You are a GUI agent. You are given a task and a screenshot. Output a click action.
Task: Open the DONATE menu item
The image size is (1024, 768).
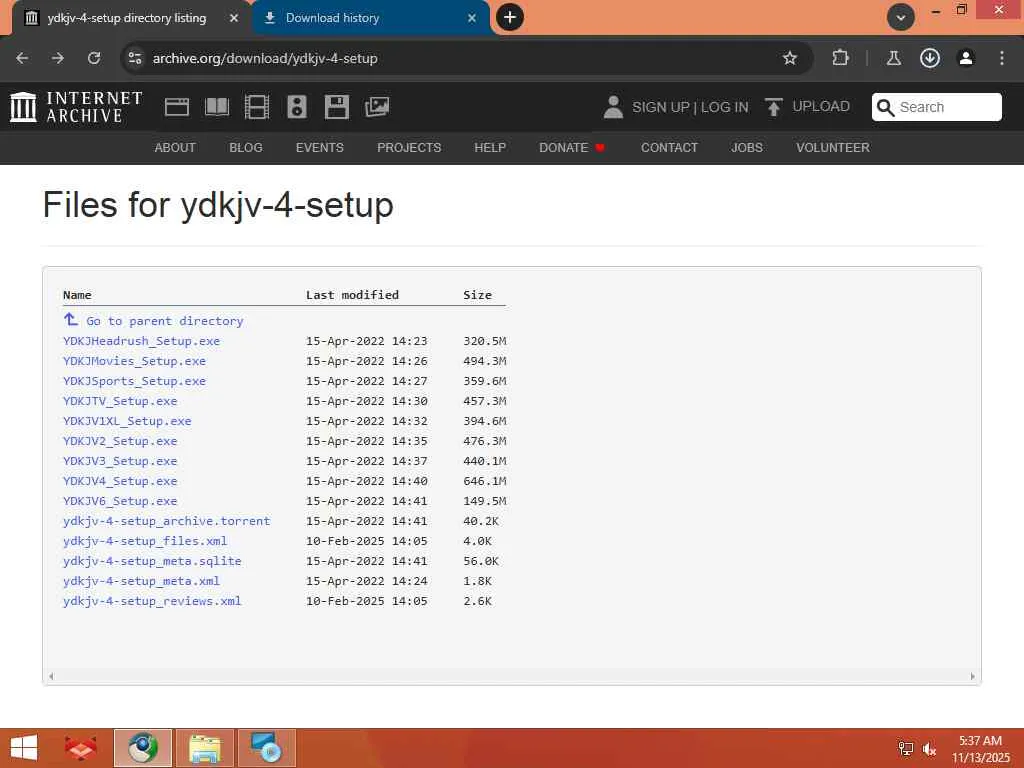(x=572, y=148)
